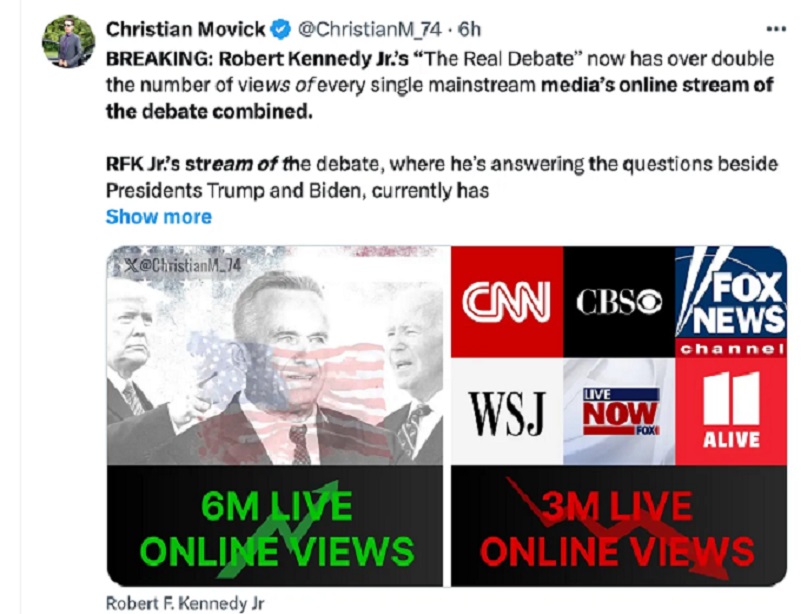807x614 pixels.
Task: Click the red downward arrow graphic
Action: click(618, 528)
